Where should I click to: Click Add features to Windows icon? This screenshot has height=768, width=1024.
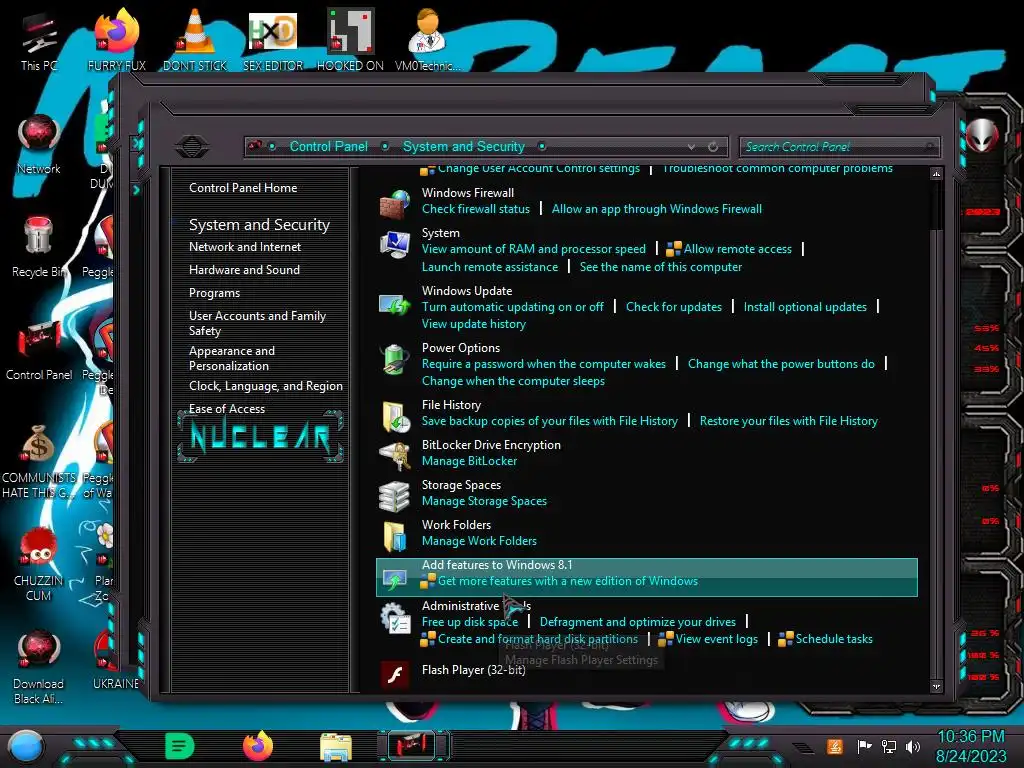pos(394,577)
